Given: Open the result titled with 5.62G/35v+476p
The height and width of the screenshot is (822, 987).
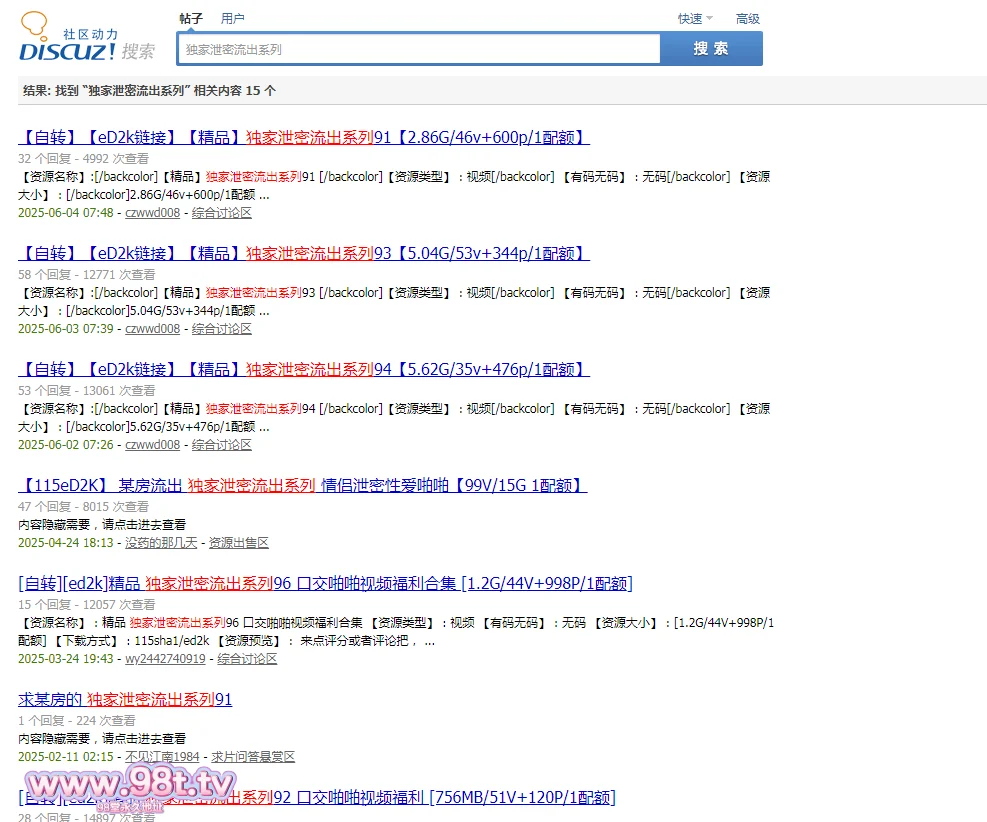Looking at the screenshot, I should 303,370.
